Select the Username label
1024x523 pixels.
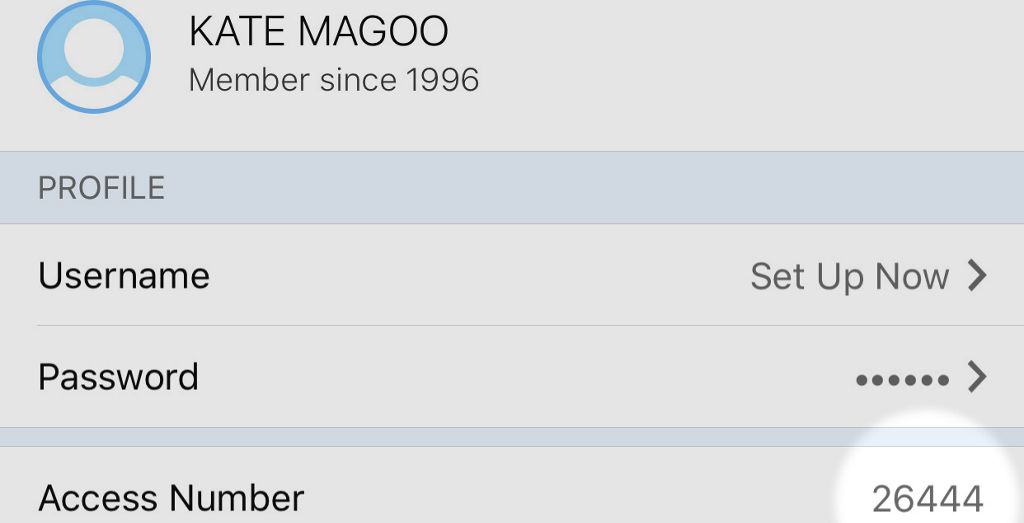pyautogui.click(x=124, y=275)
